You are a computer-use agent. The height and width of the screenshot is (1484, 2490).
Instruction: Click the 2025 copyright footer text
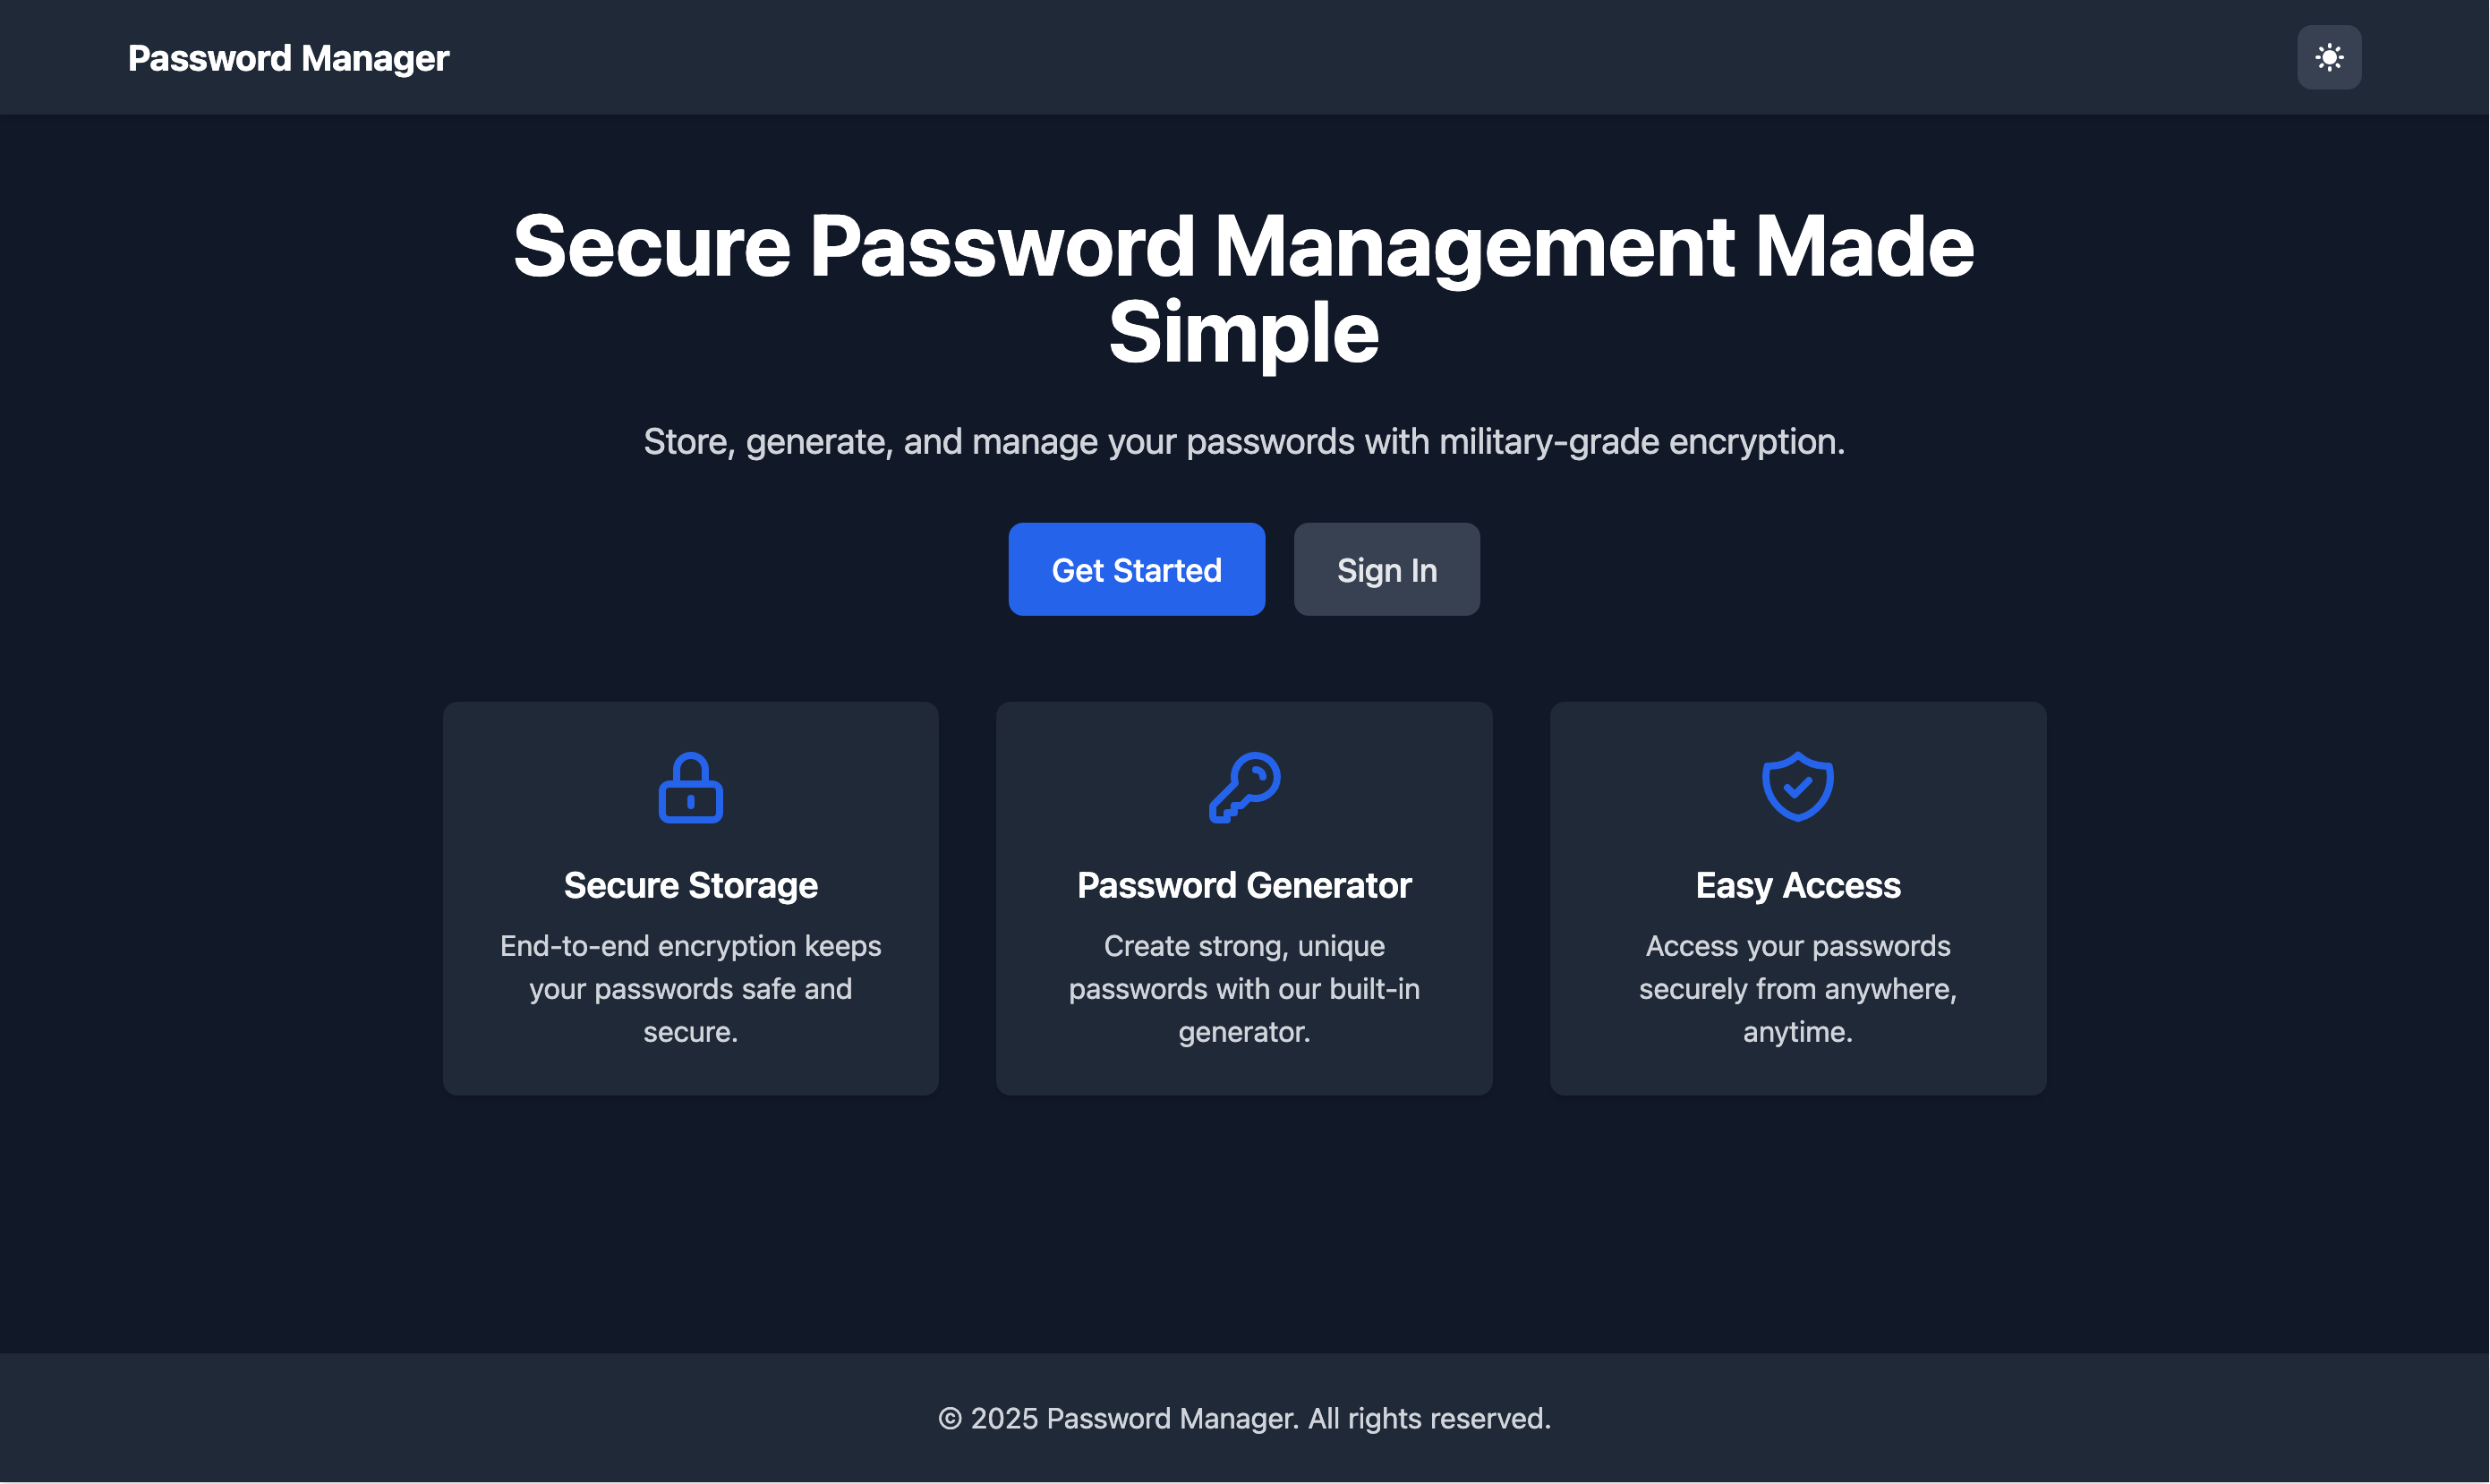point(1244,1419)
